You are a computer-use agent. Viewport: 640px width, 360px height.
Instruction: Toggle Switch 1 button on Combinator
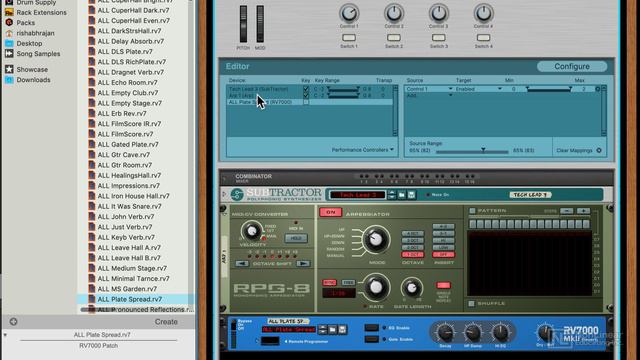[x=349, y=38]
